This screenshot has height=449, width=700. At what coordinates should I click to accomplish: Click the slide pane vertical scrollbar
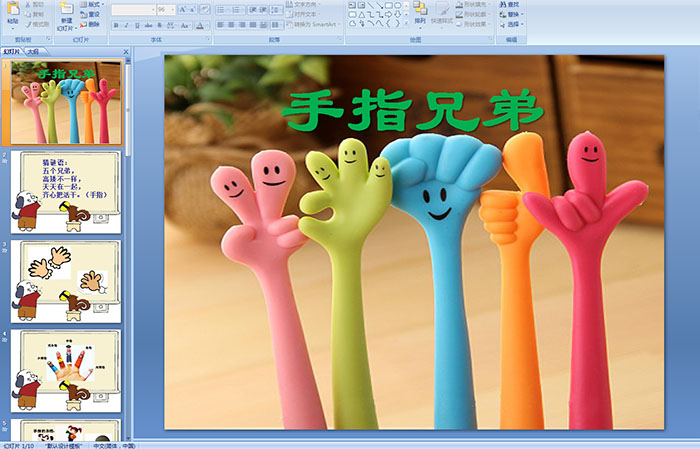[128, 250]
